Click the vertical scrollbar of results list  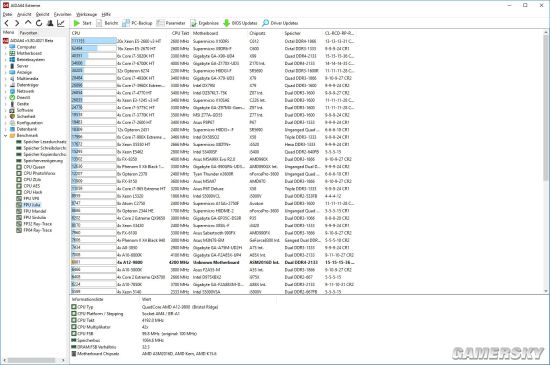[x=546, y=161]
